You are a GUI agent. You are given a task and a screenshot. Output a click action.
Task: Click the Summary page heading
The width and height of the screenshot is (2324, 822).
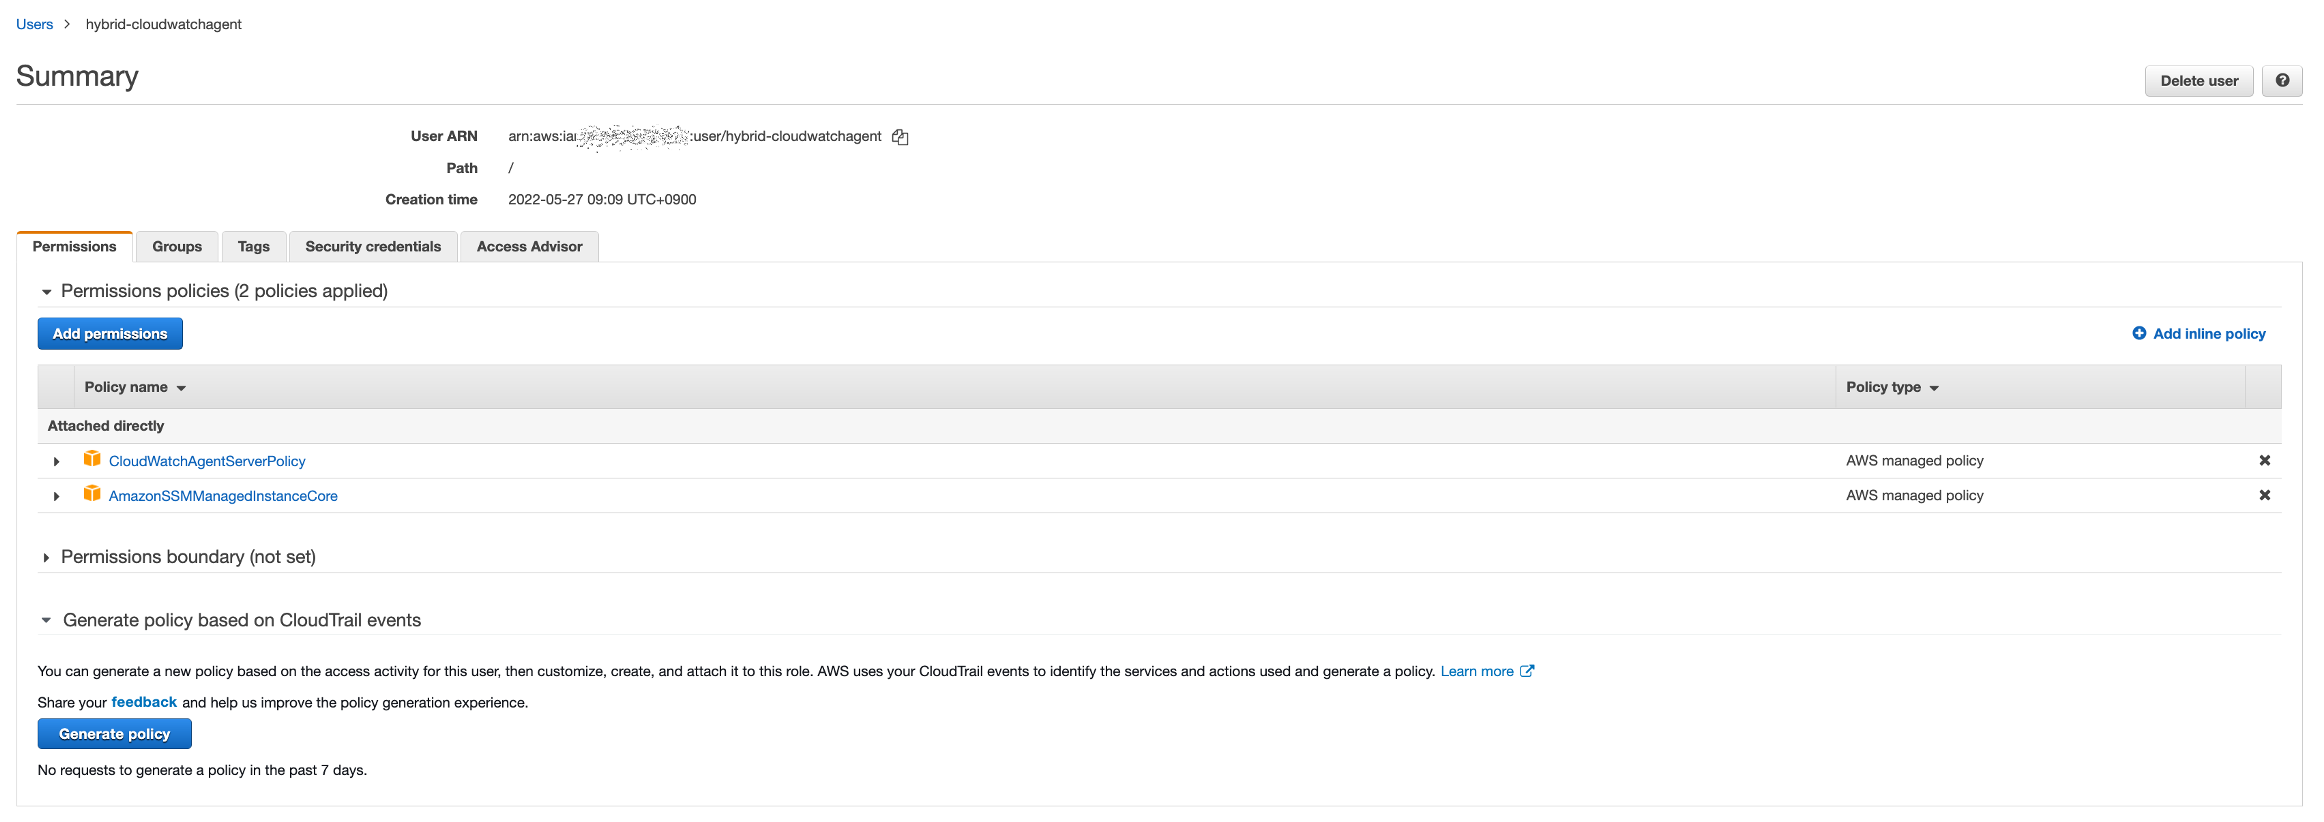tap(77, 77)
